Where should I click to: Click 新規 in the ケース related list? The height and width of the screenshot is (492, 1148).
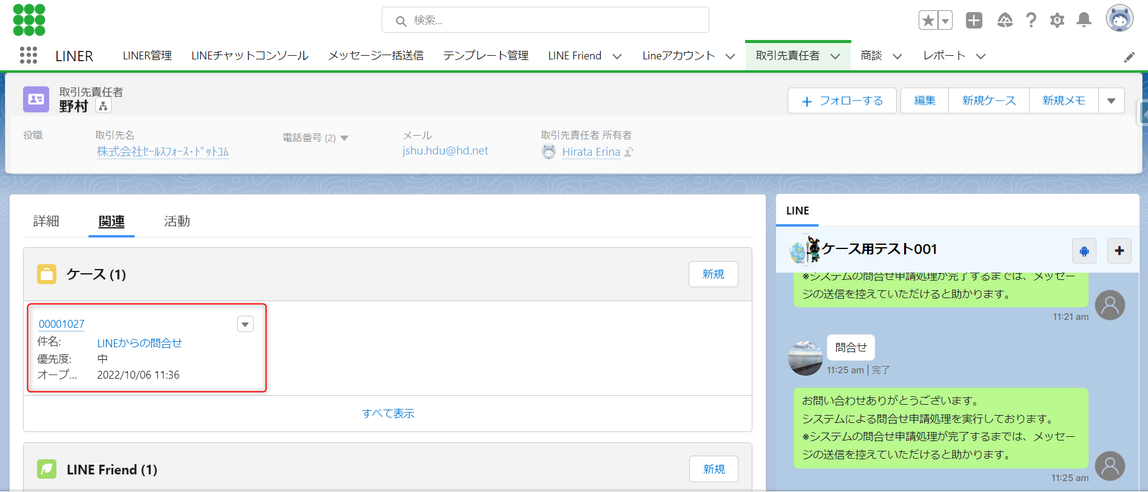(713, 274)
